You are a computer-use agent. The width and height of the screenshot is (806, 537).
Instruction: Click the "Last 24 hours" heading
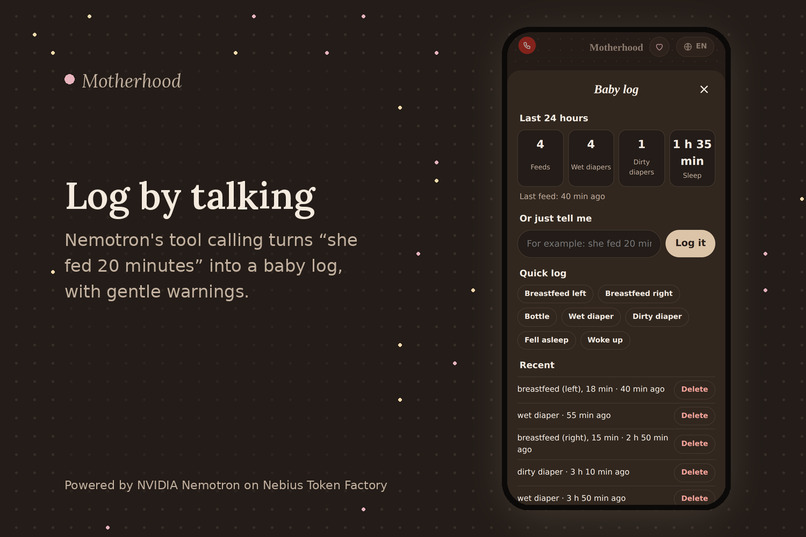pyautogui.click(x=554, y=118)
